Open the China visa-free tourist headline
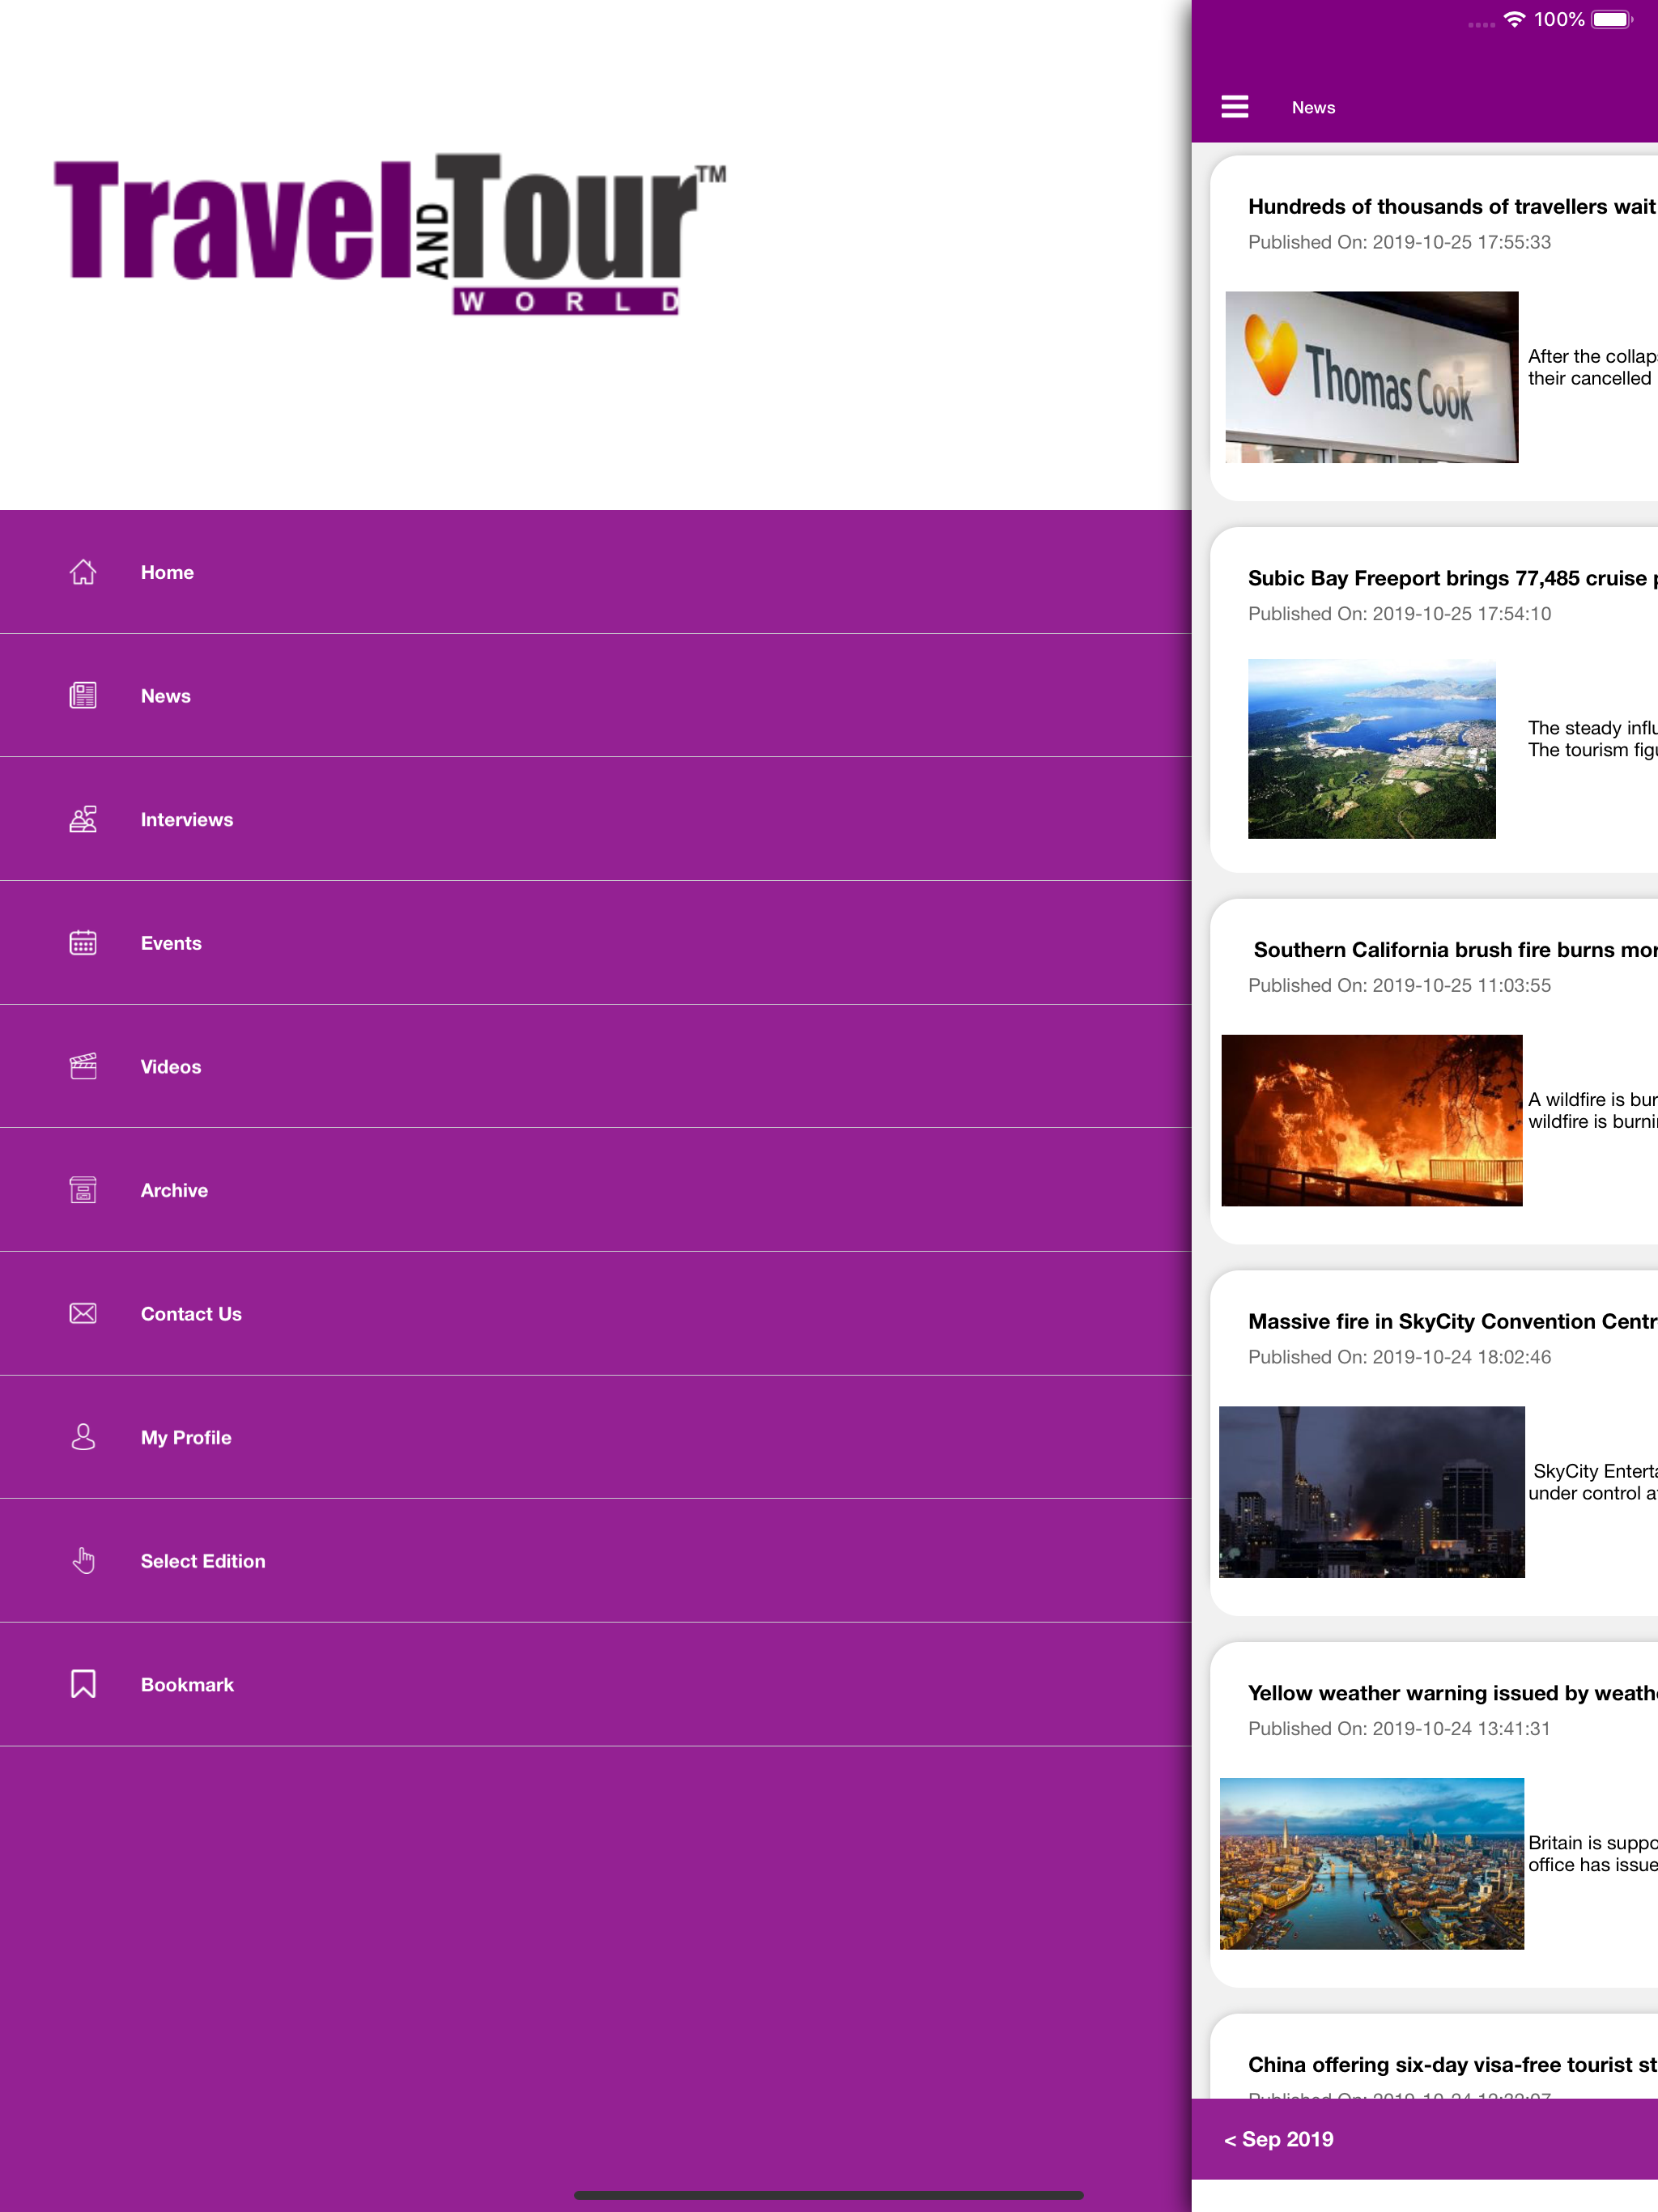Screen dimensions: 1658x2212 (x=1452, y=2064)
